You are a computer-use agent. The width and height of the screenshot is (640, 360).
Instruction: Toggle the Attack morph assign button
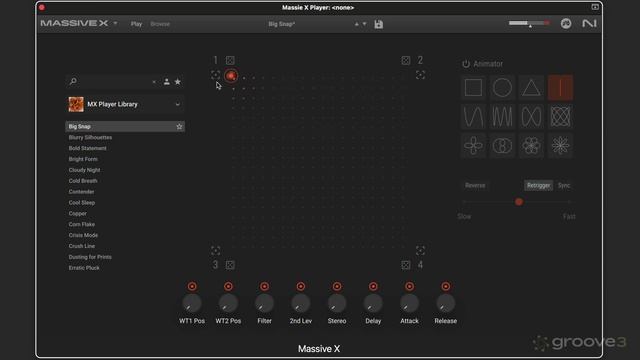[x=409, y=287]
